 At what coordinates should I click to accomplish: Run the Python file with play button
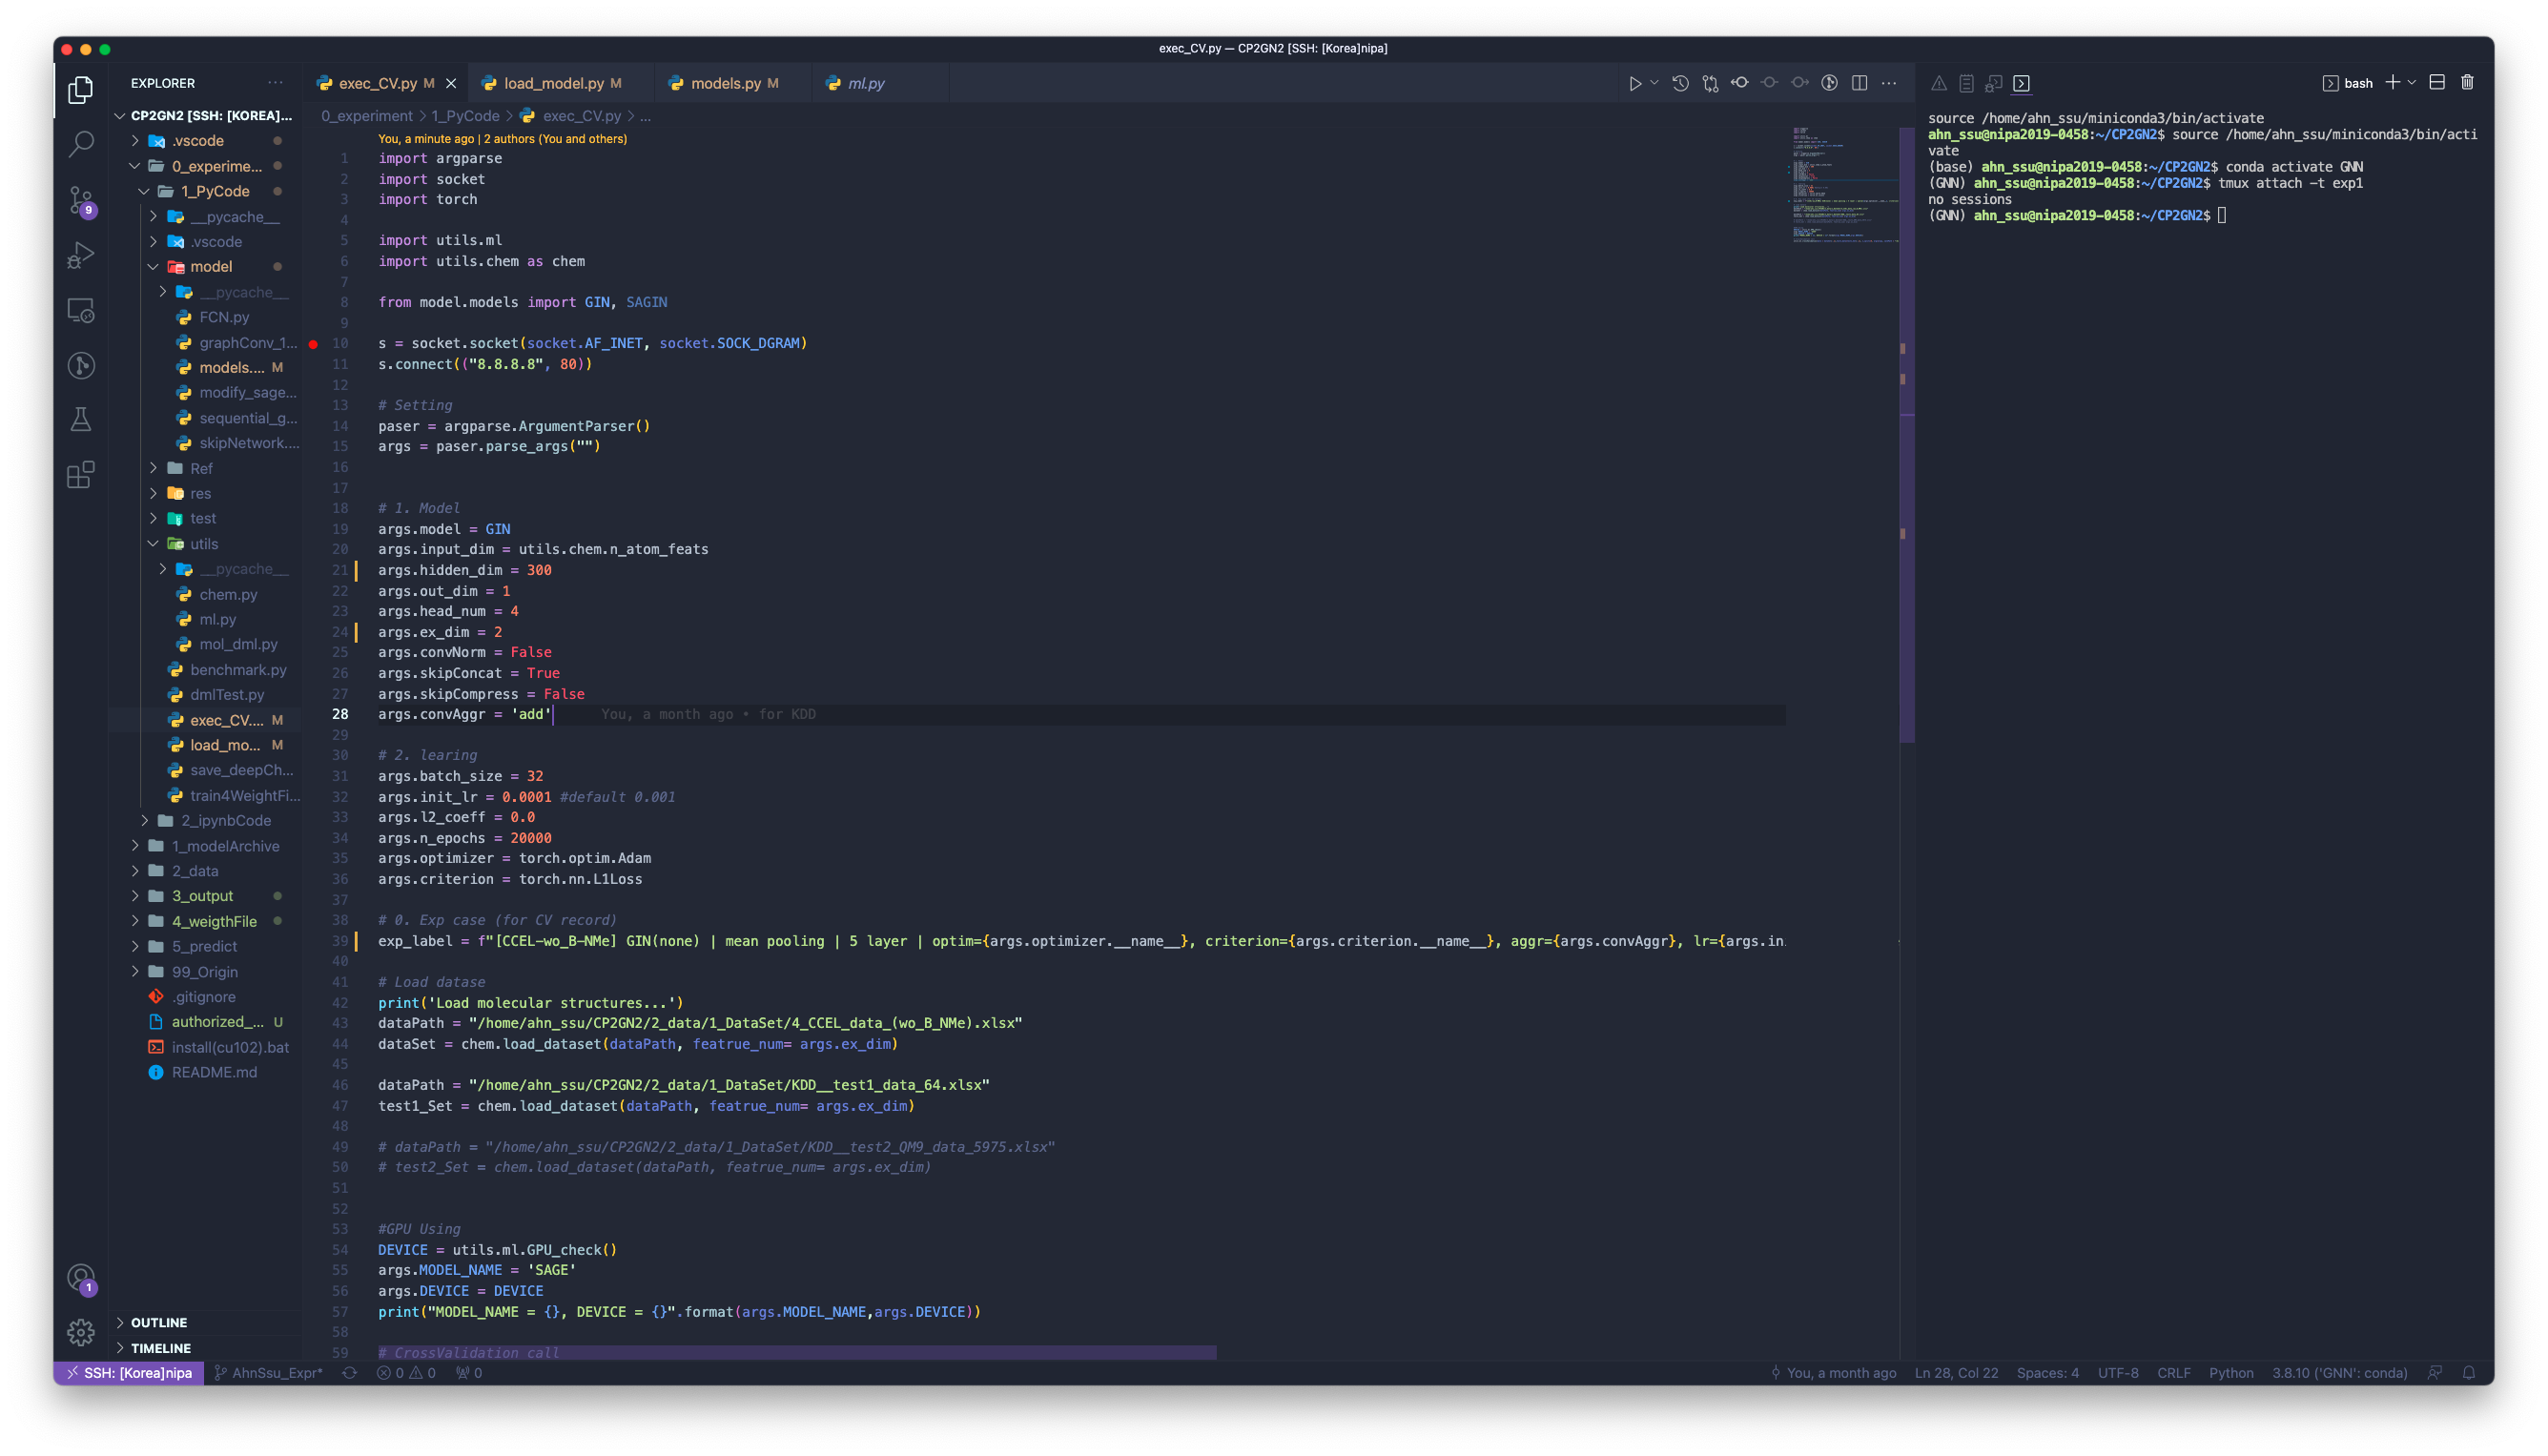click(x=1635, y=83)
